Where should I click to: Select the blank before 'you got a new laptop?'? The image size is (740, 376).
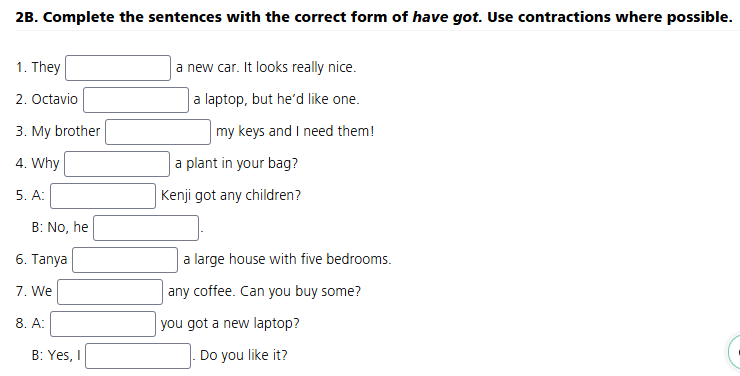pyautogui.click(x=103, y=324)
